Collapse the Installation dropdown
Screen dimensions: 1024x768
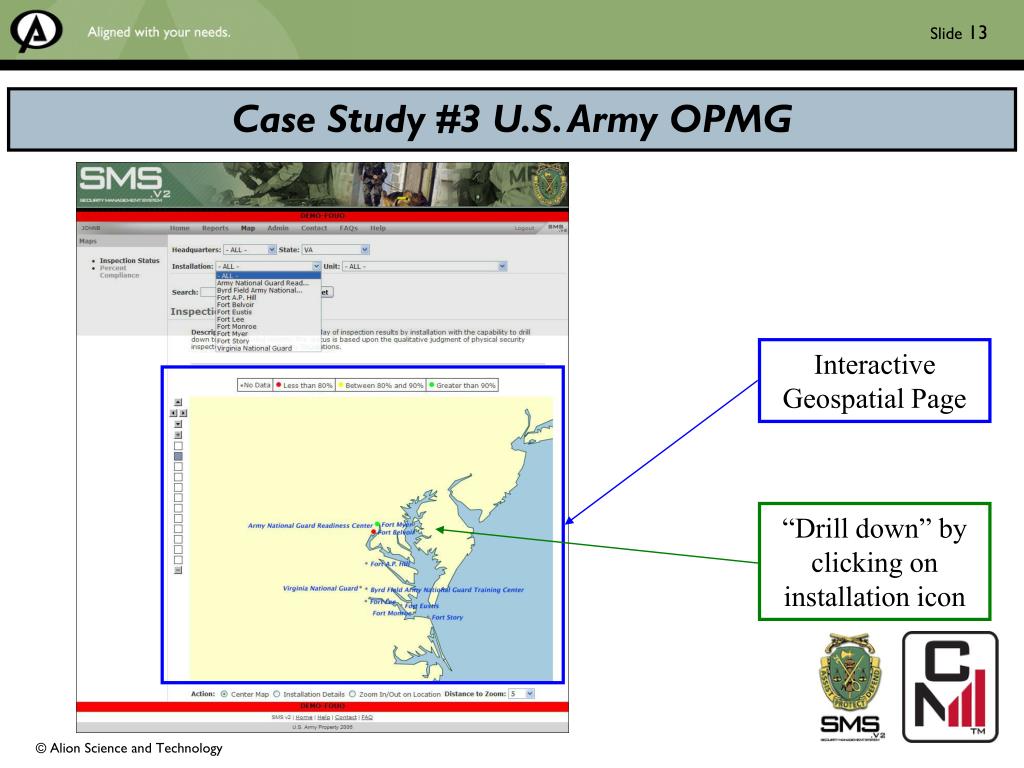(268, 266)
